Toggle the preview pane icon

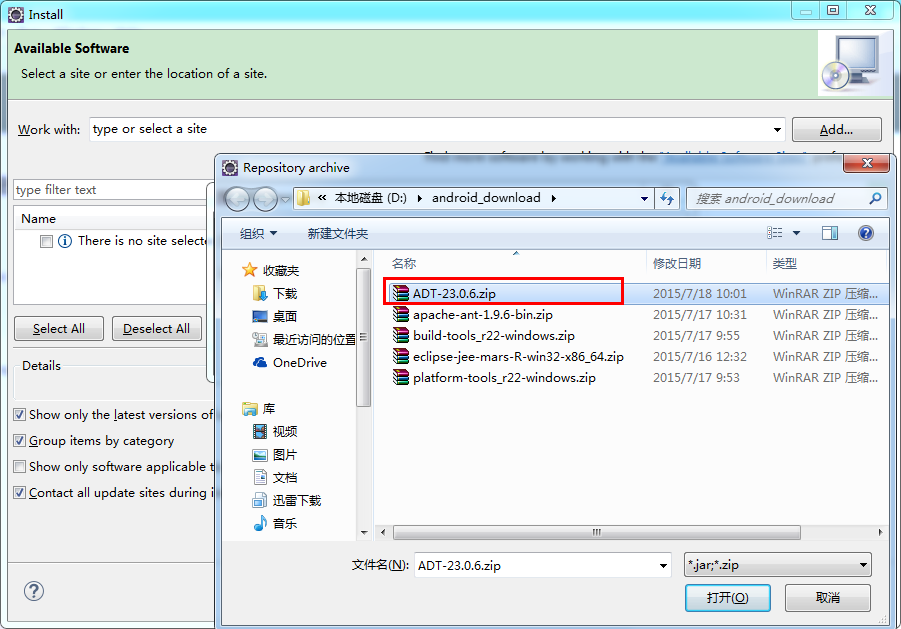click(830, 233)
